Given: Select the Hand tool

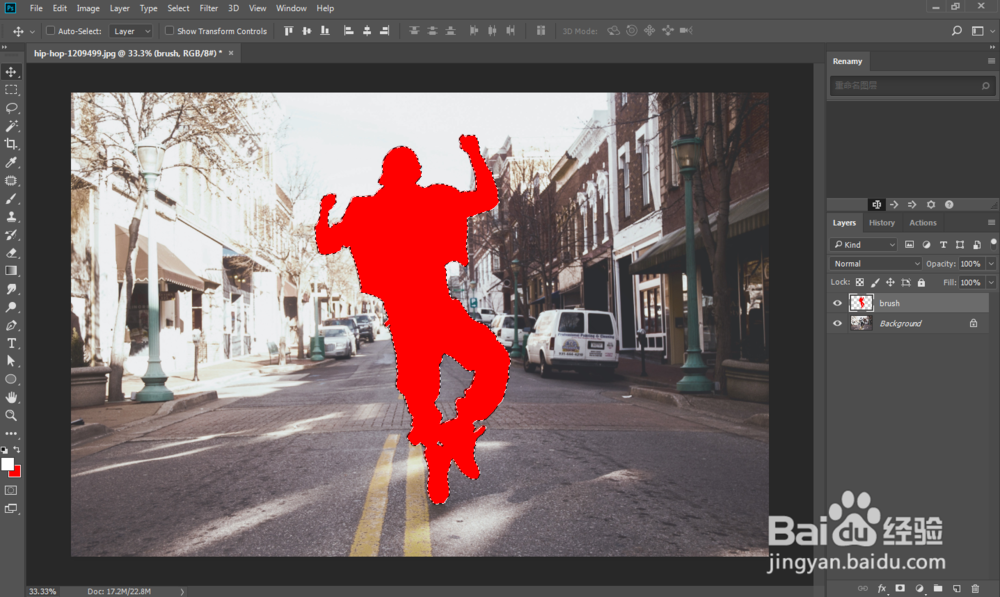Looking at the screenshot, I should tap(11, 397).
